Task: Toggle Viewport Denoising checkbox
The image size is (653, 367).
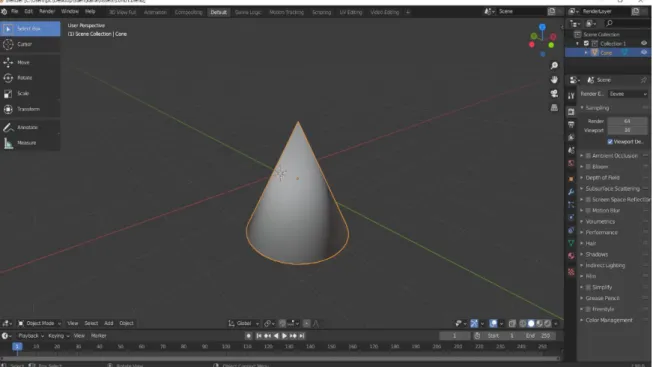Action: tap(610, 142)
